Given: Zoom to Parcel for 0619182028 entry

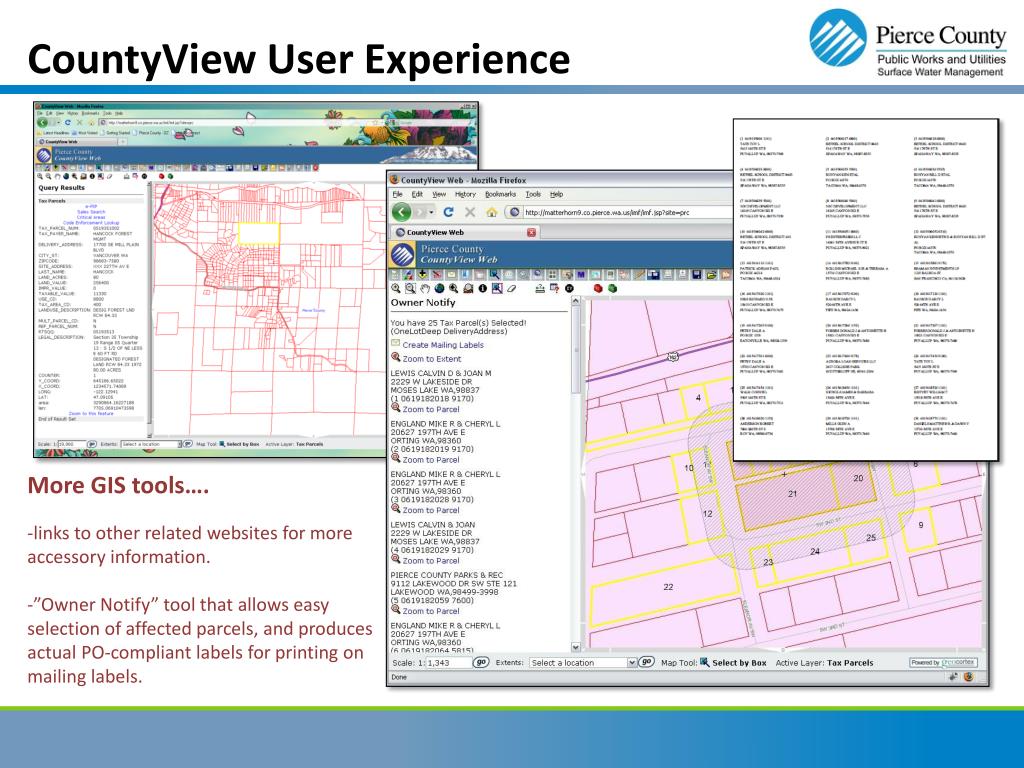Looking at the screenshot, I should pyautogui.click(x=430, y=510).
